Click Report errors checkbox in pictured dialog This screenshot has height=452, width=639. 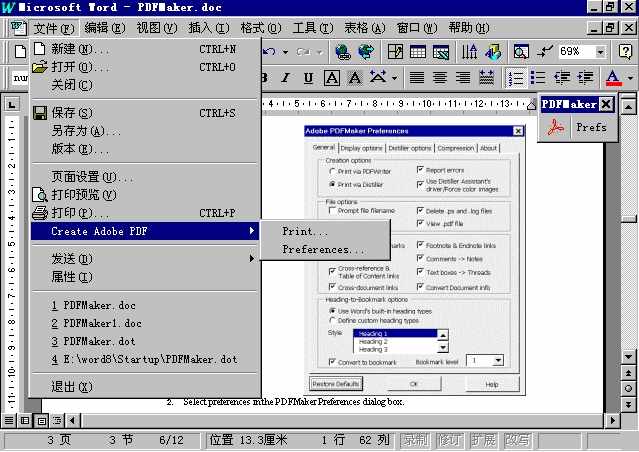[420, 170]
